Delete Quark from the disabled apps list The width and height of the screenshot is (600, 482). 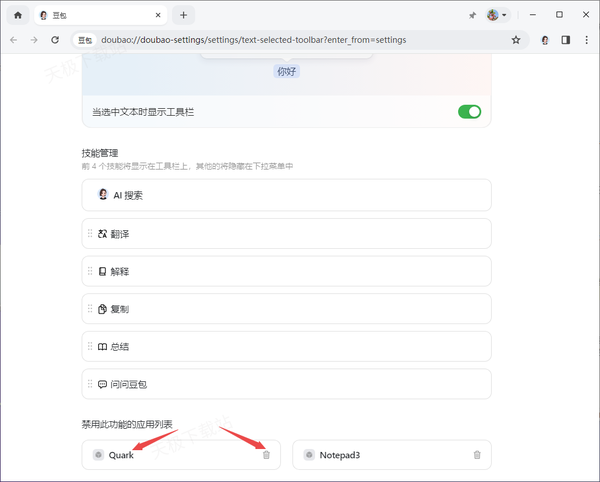266,455
